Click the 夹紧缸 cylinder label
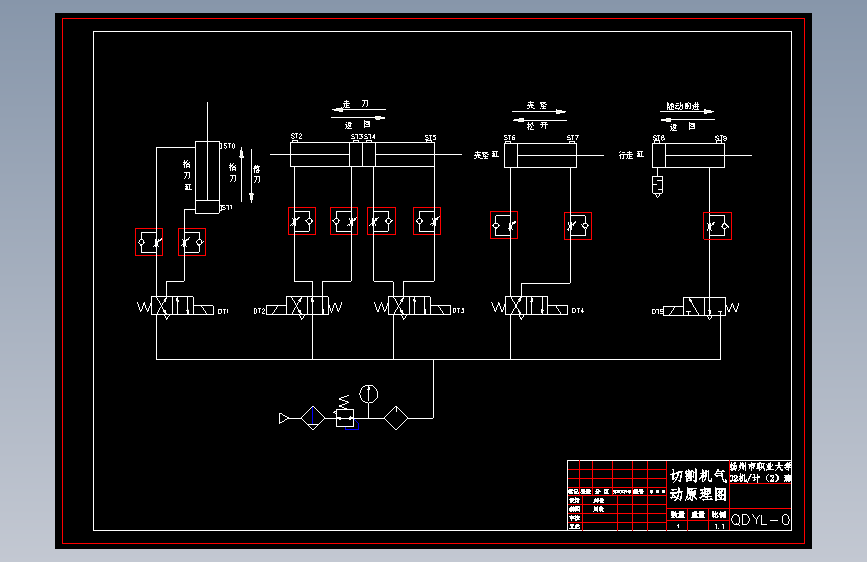This screenshot has width=867, height=562. [x=486, y=155]
